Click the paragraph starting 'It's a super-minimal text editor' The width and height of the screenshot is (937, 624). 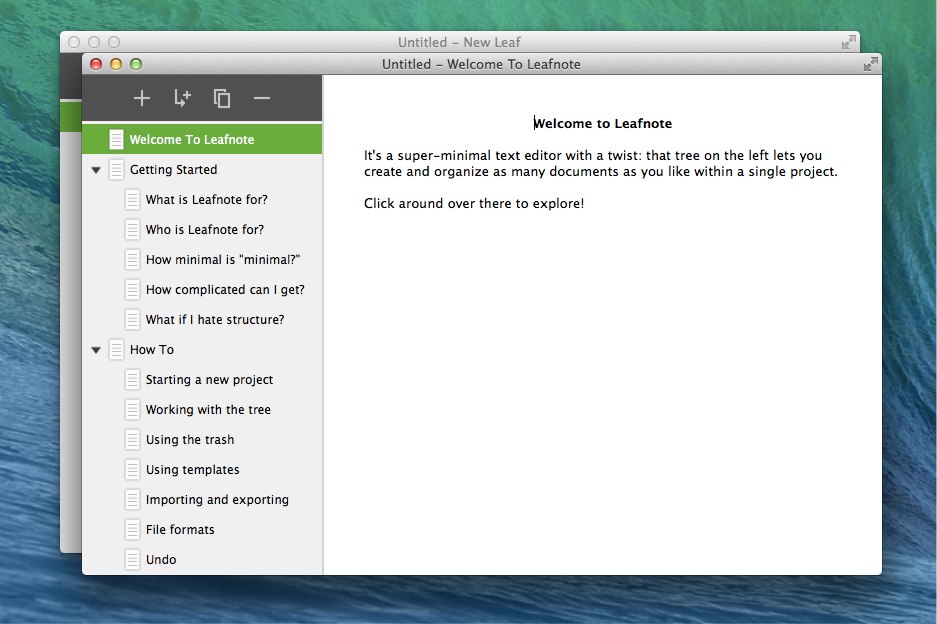[x=601, y=163]
